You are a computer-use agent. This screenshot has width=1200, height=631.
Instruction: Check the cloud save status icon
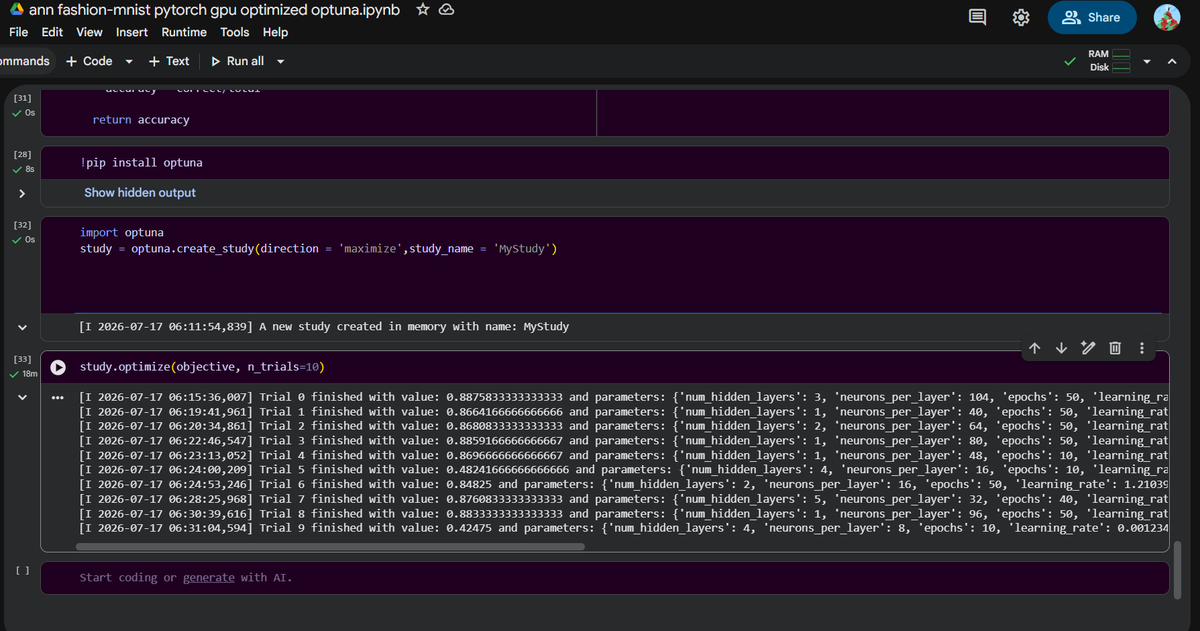point(447,10)
